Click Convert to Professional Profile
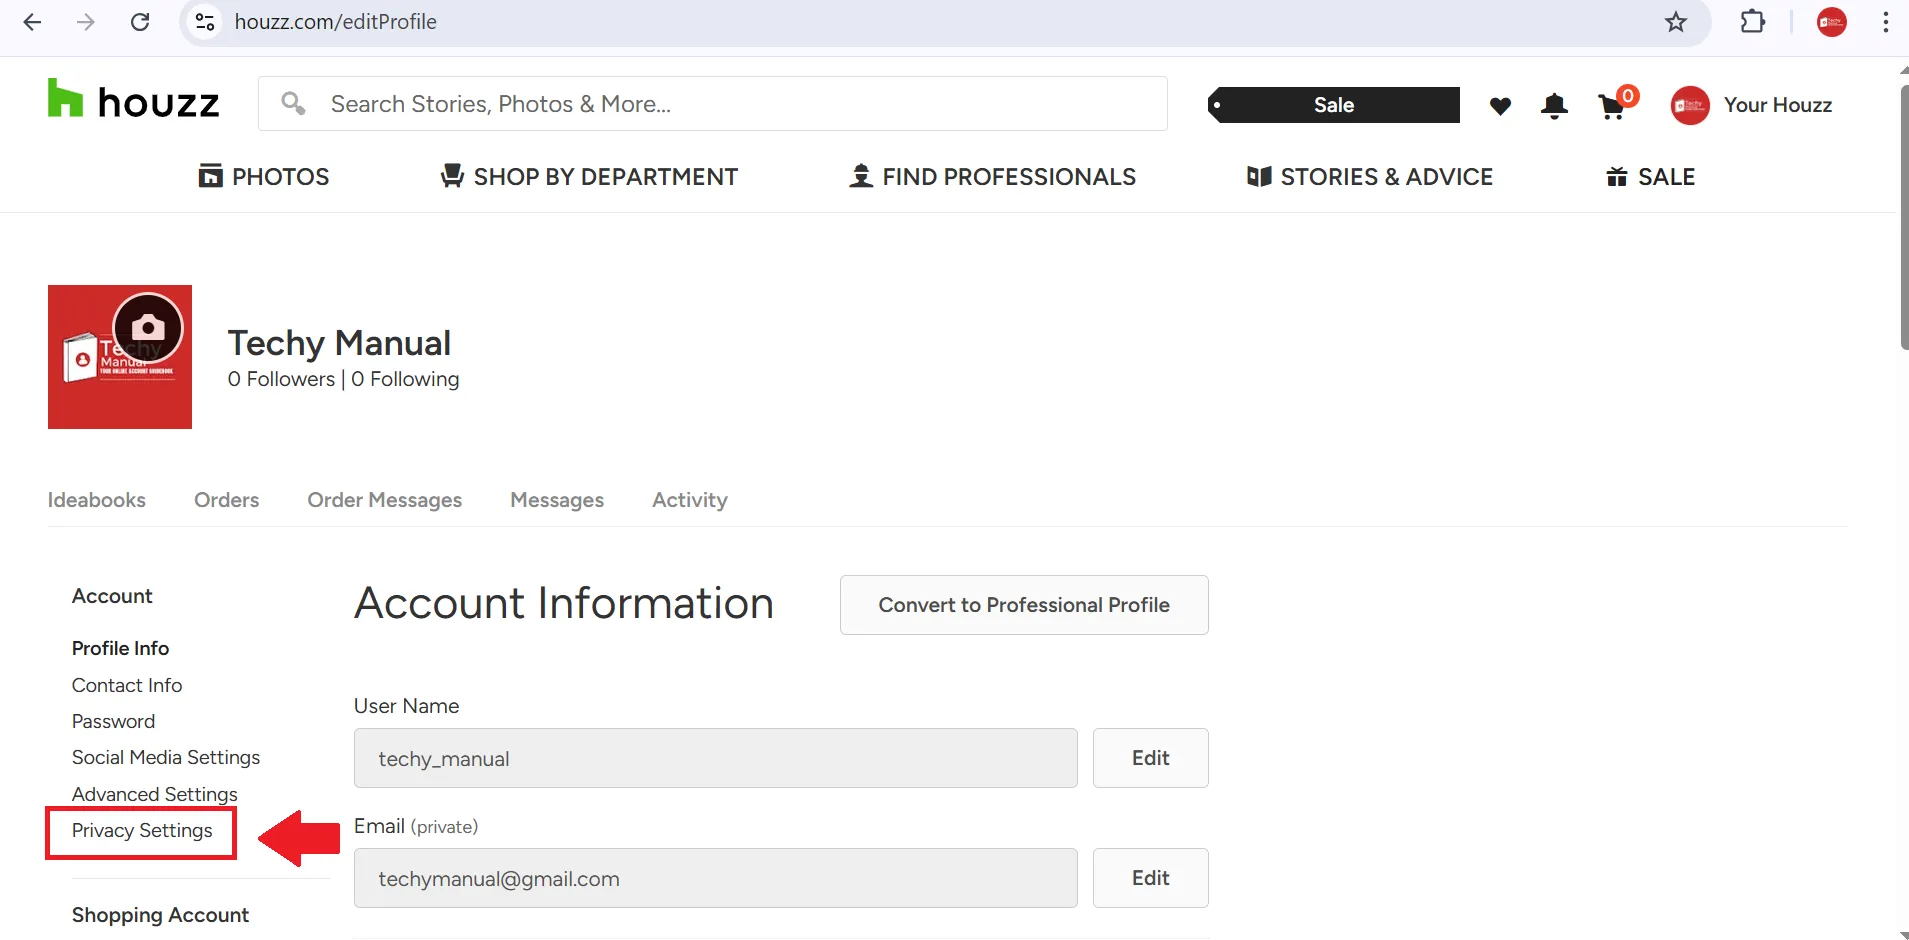 point(1023,604)
